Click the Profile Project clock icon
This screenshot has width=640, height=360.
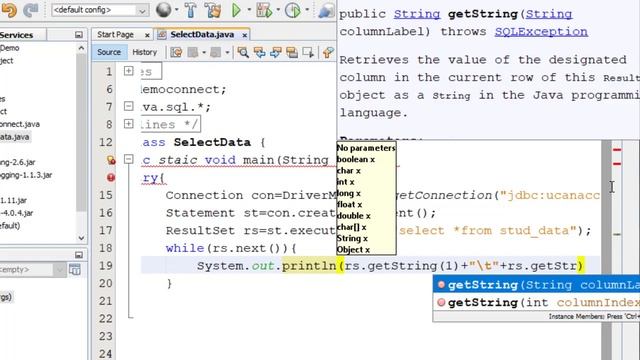[293, 10]
